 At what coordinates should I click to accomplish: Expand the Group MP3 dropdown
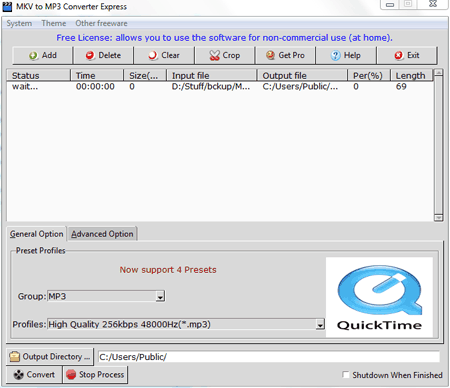click(x=160, y=296)
